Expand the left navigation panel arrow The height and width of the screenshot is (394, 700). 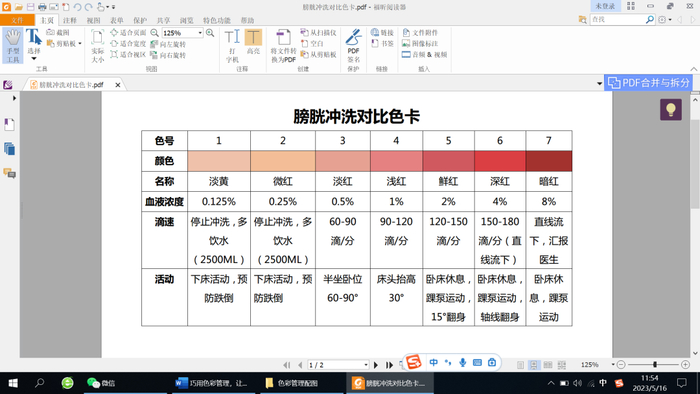14,98
